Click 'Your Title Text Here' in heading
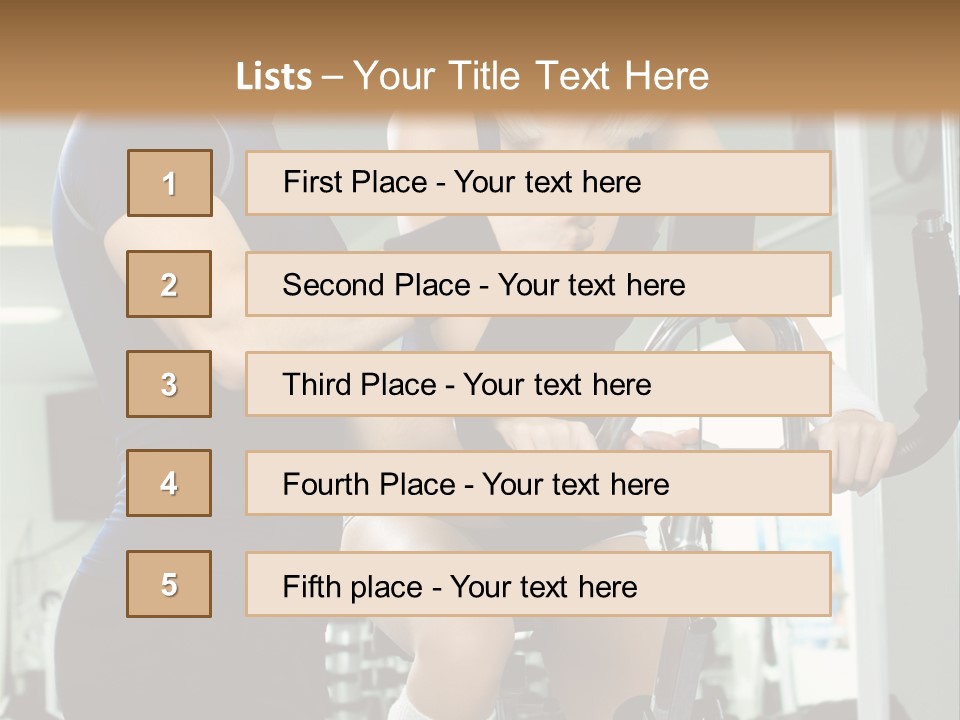Screen dimensions: 960x720 [531, 76]
